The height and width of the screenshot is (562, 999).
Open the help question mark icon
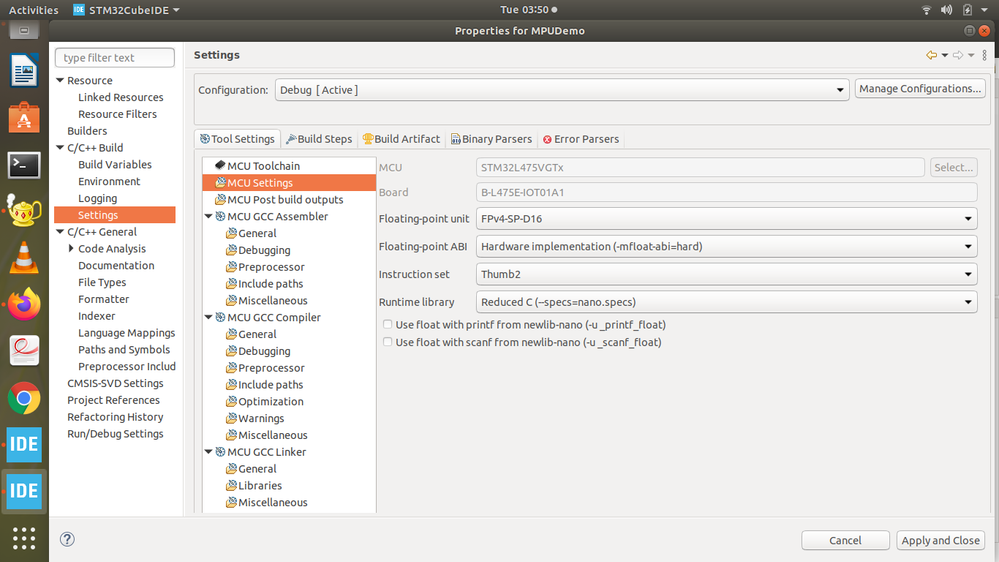67,539
